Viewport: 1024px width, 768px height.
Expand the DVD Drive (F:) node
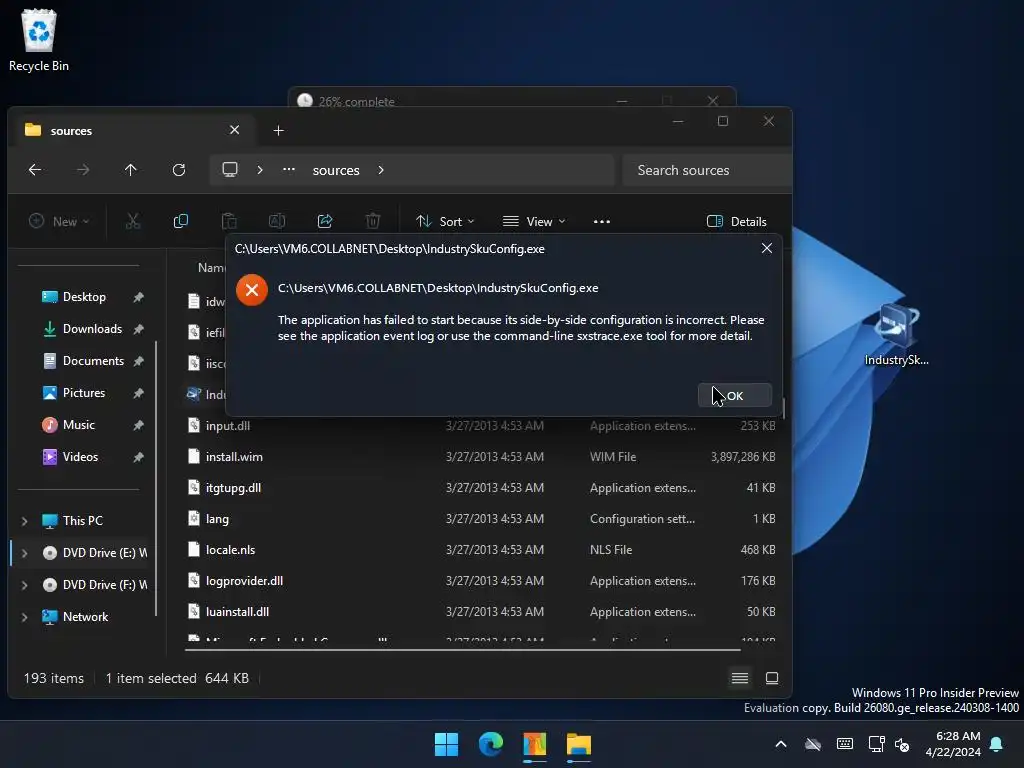[x=24, y=584]
